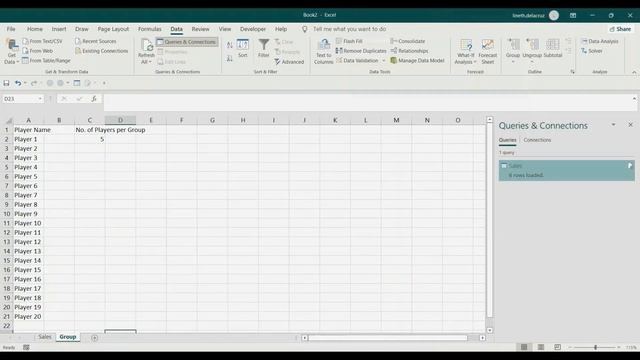Screen dimensions: 640x360
Task: Open Data Analysis
Action: tap(600, 41)
